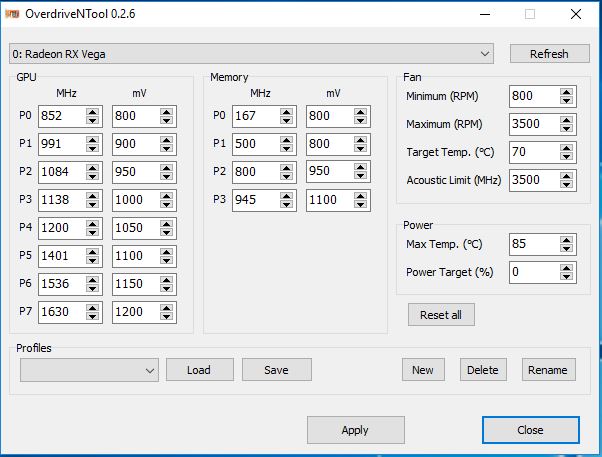
Task: Click the Close button at bottom
Action: point(531,430)
